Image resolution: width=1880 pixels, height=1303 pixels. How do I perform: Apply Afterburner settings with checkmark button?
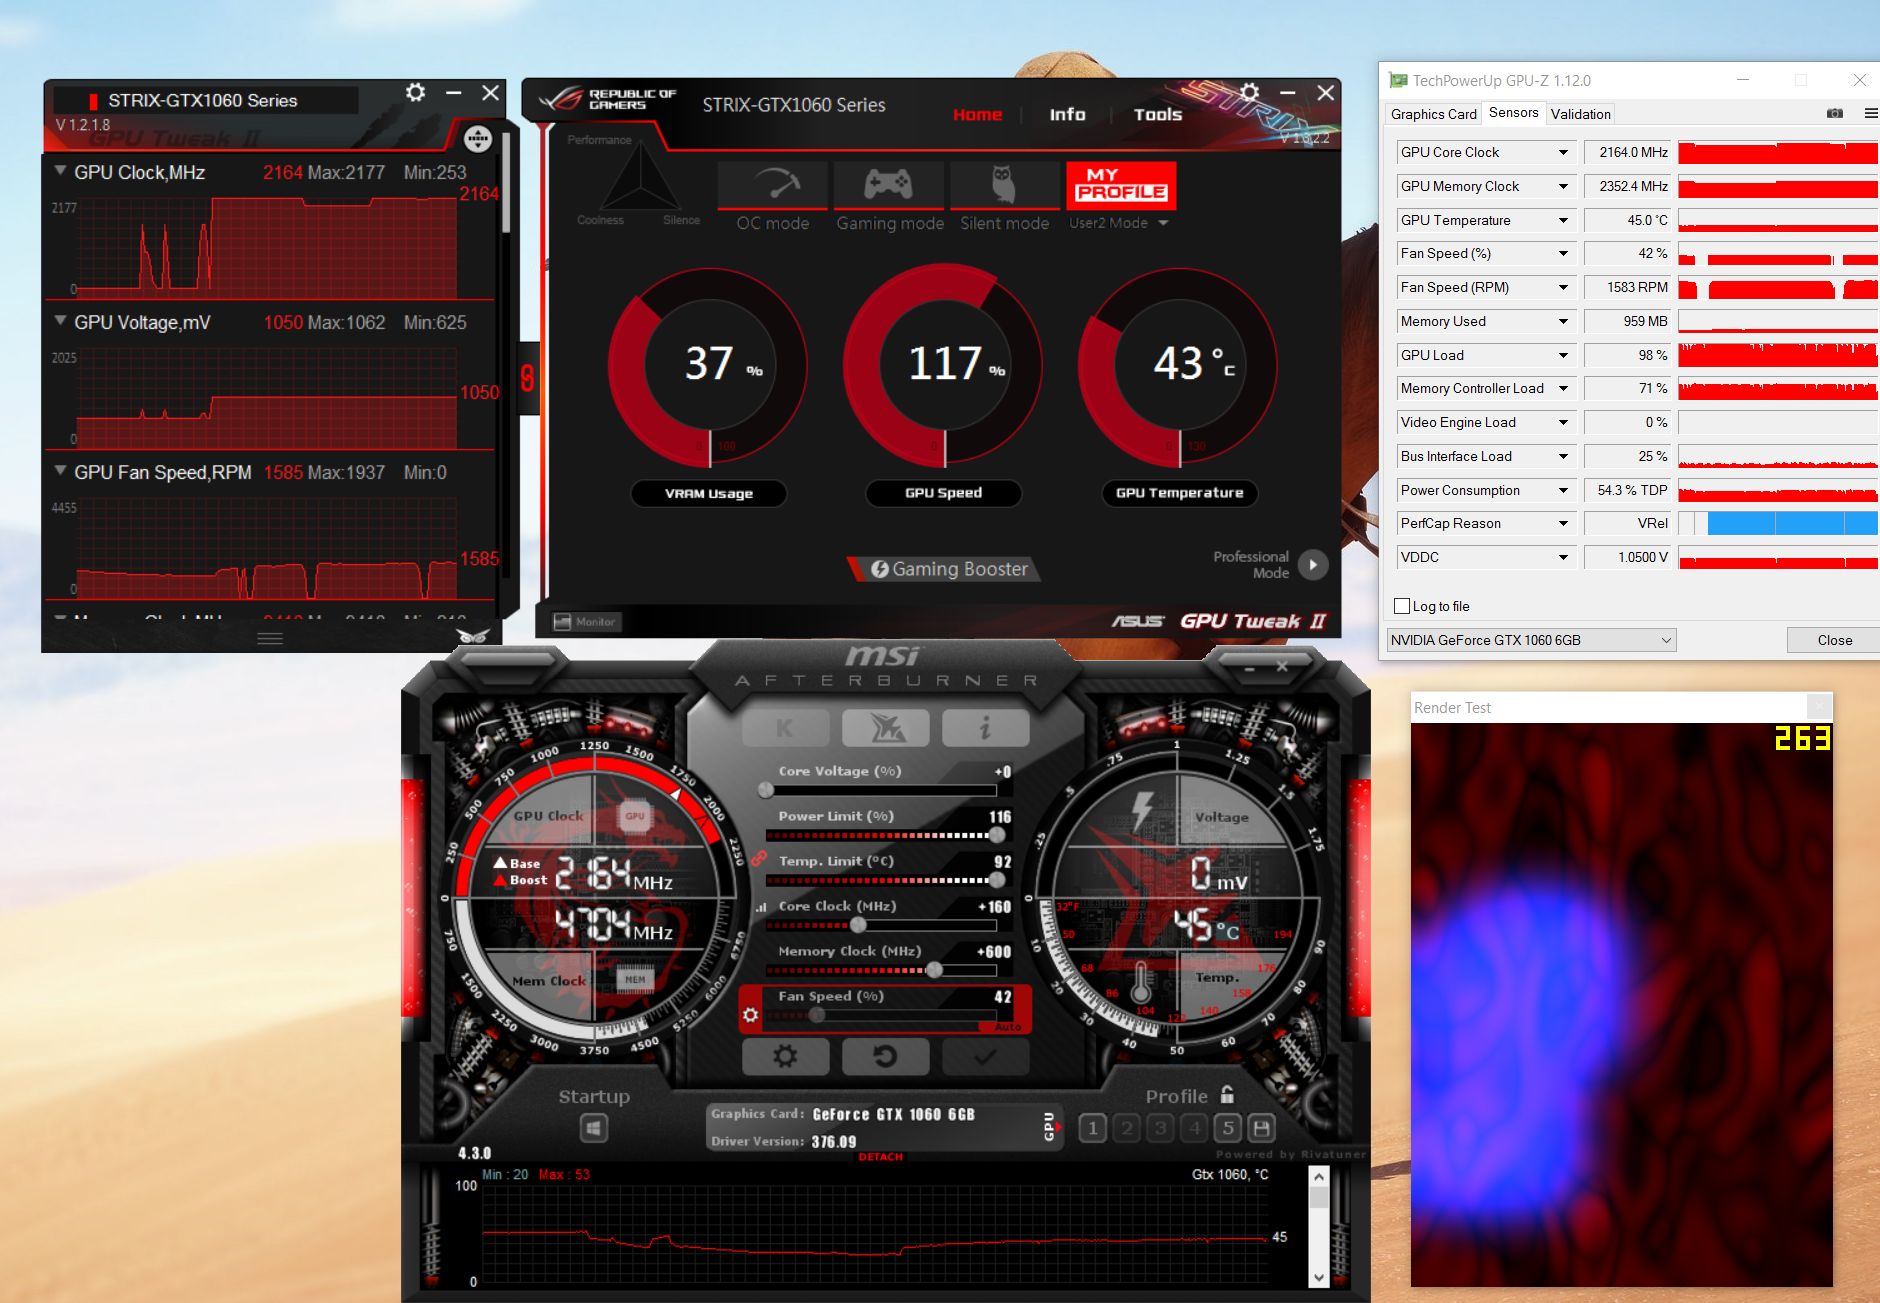[985, 1056]
